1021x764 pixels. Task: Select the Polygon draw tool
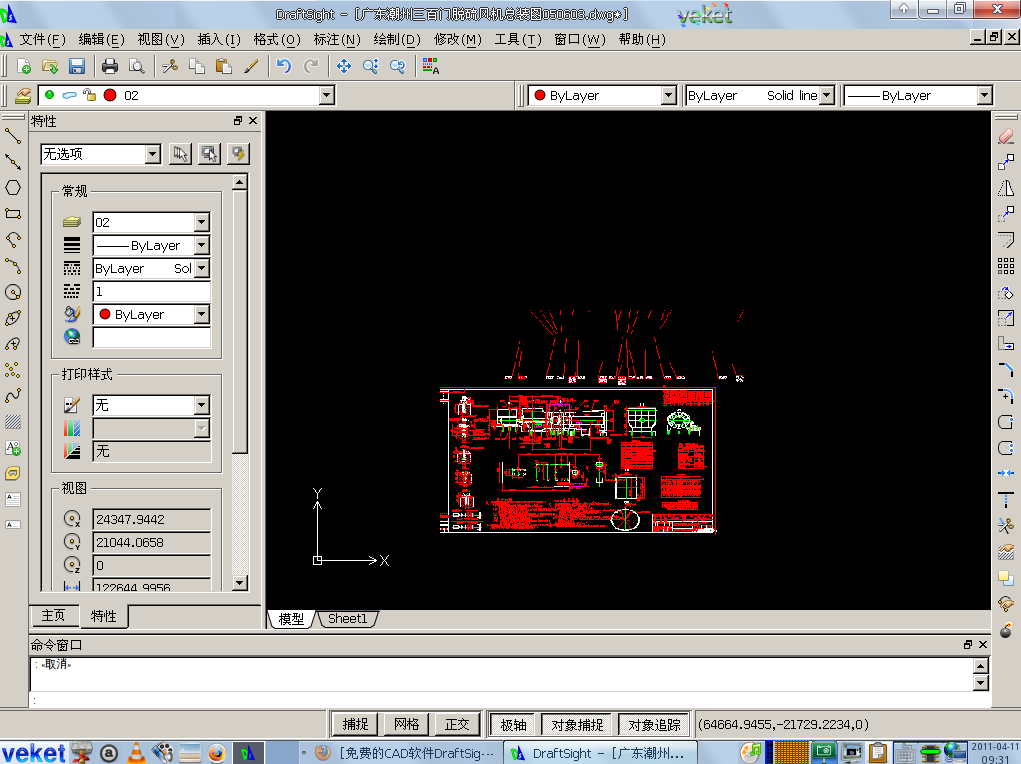(x=13, y=188)
